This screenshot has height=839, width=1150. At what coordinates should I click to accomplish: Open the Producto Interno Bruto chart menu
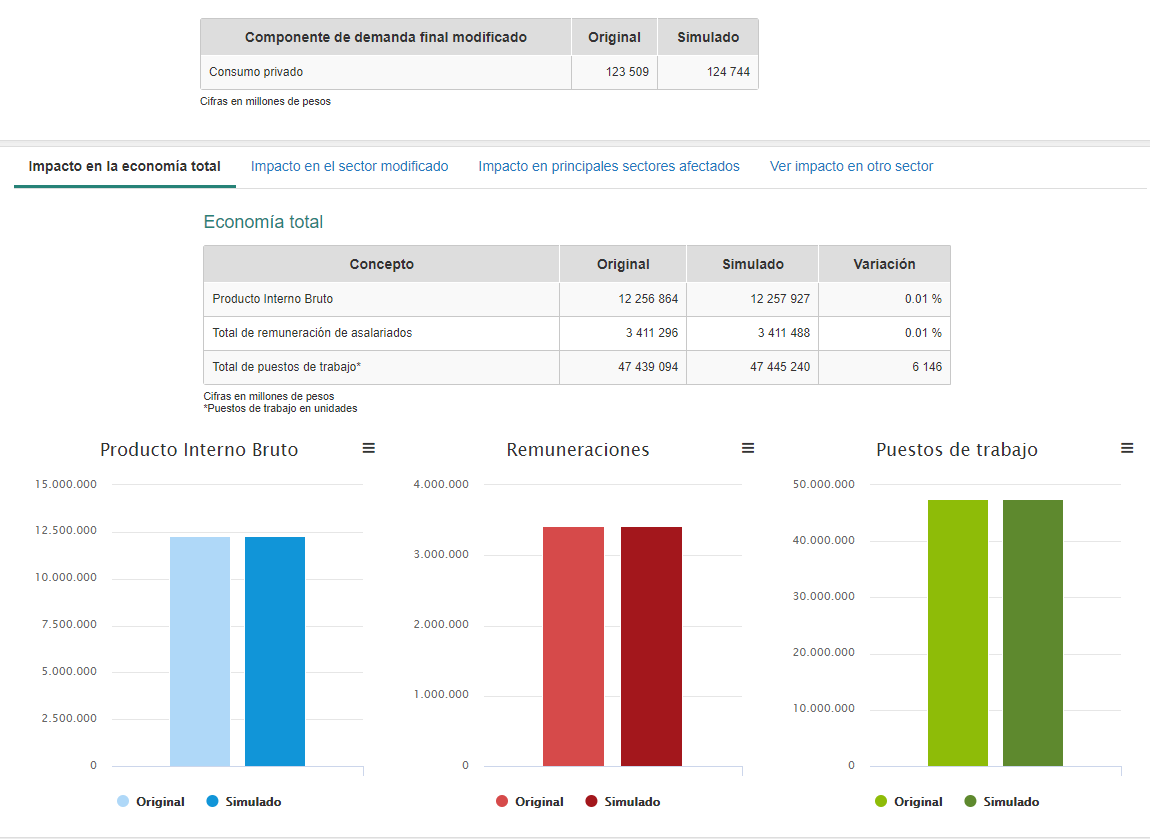pos(368,449)
